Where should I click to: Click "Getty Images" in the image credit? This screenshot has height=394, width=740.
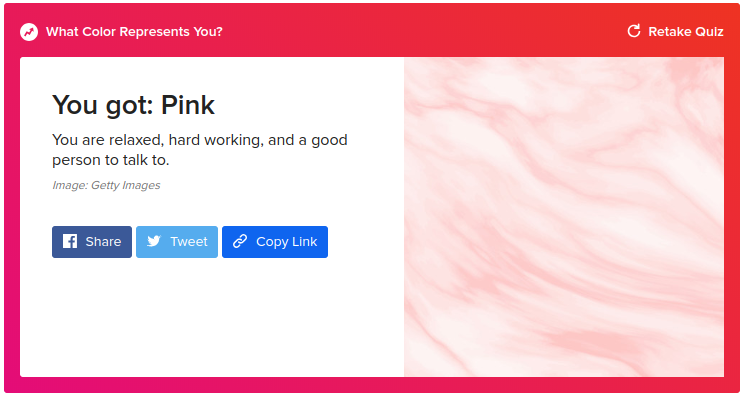[x=126, y=185]
